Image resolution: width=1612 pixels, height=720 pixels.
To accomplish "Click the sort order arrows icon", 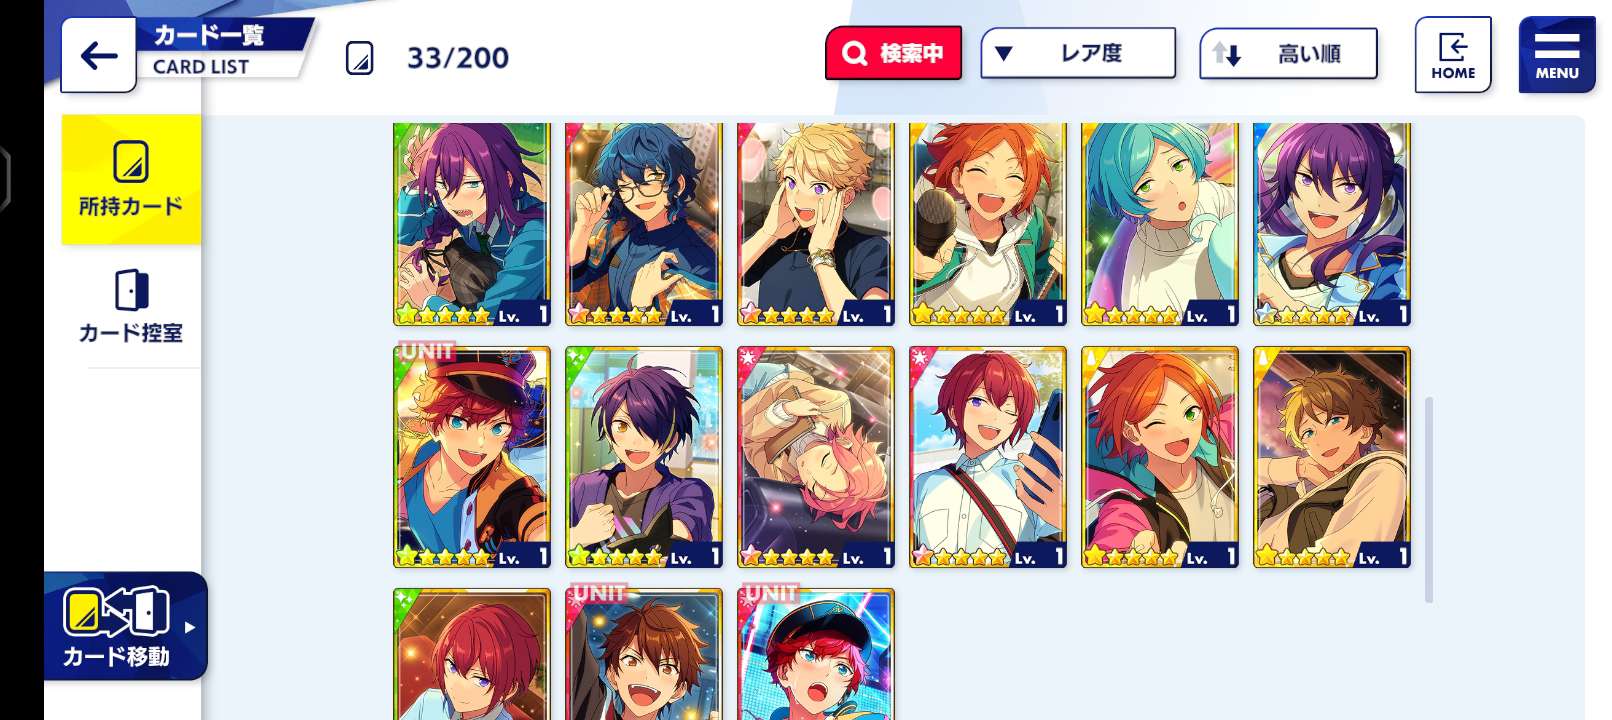I will point(1227,54).
